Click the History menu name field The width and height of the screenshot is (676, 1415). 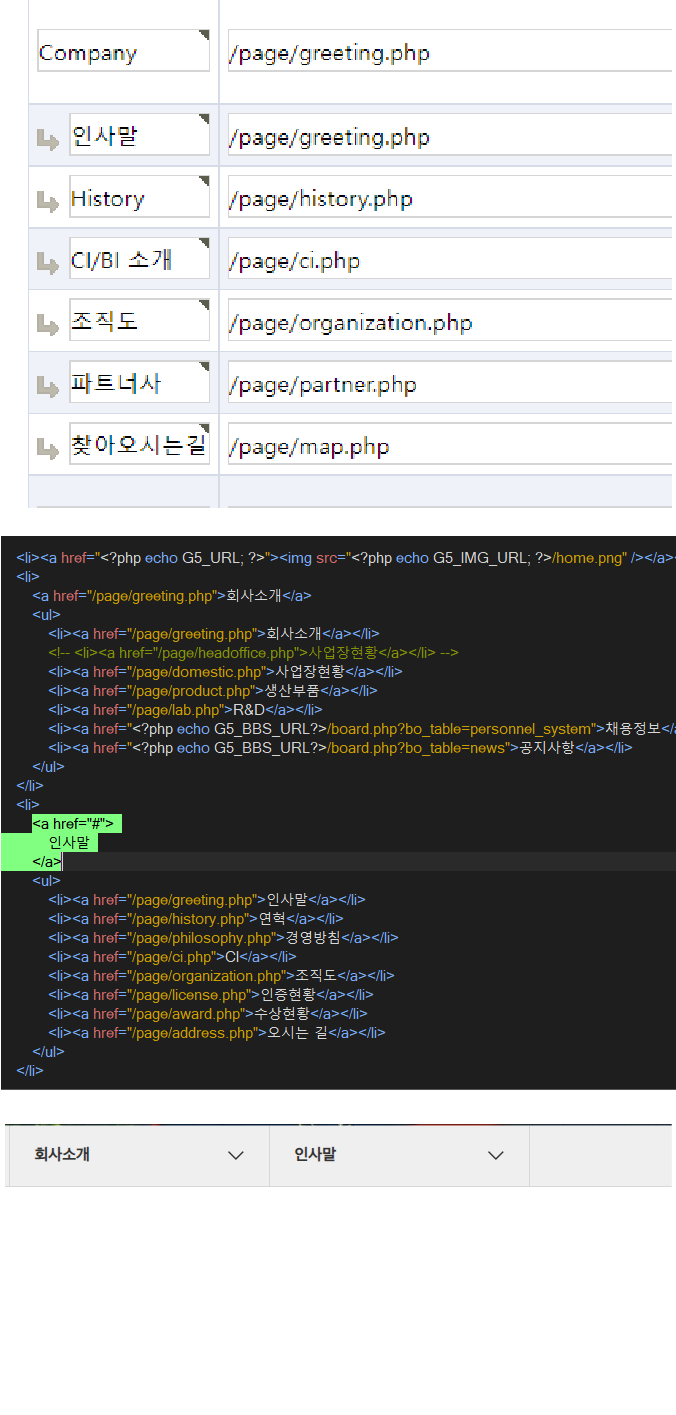140,196
